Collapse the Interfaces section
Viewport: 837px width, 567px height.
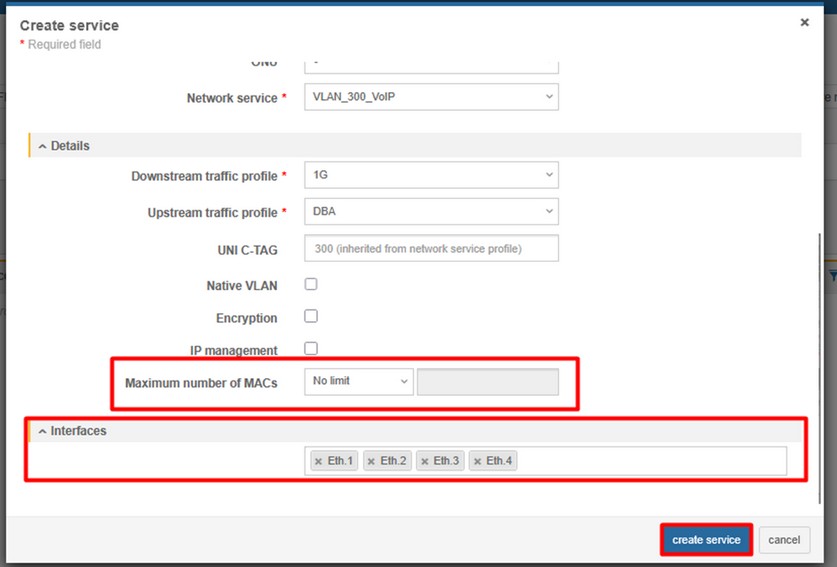click(x=43, y=431)
